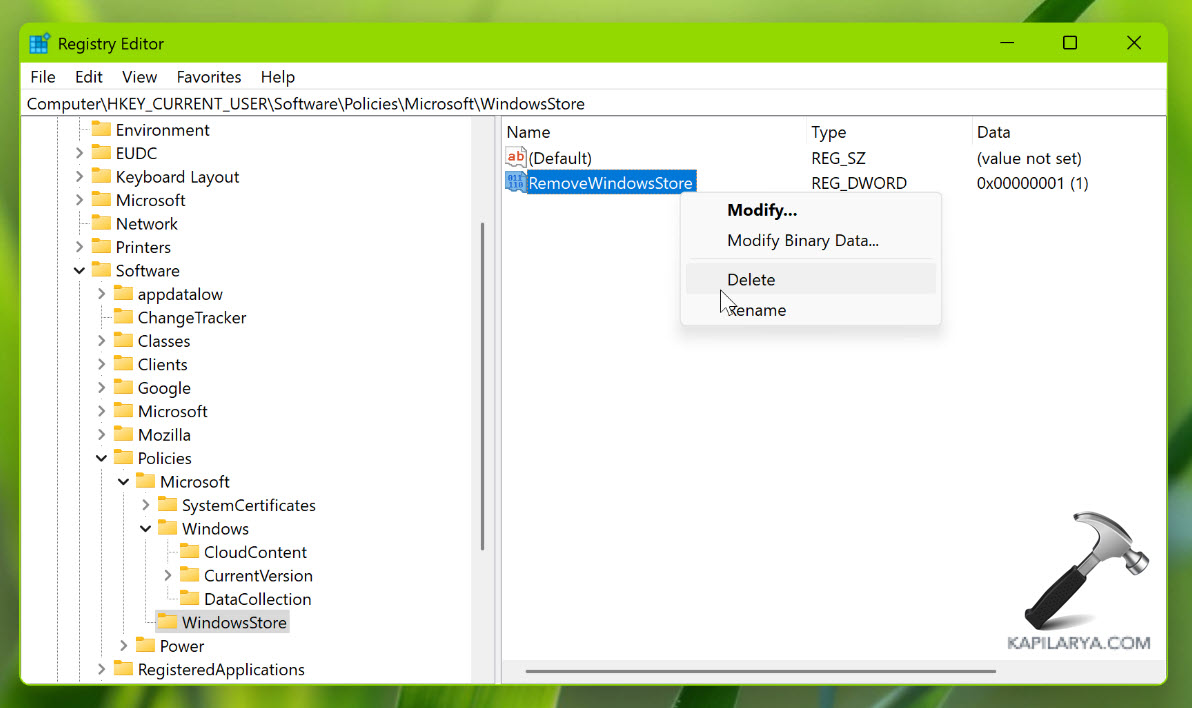Click the DataCollection folder icon
Image resolution: width=1192 pixels, height=708 pixels.
coord(189,599)
